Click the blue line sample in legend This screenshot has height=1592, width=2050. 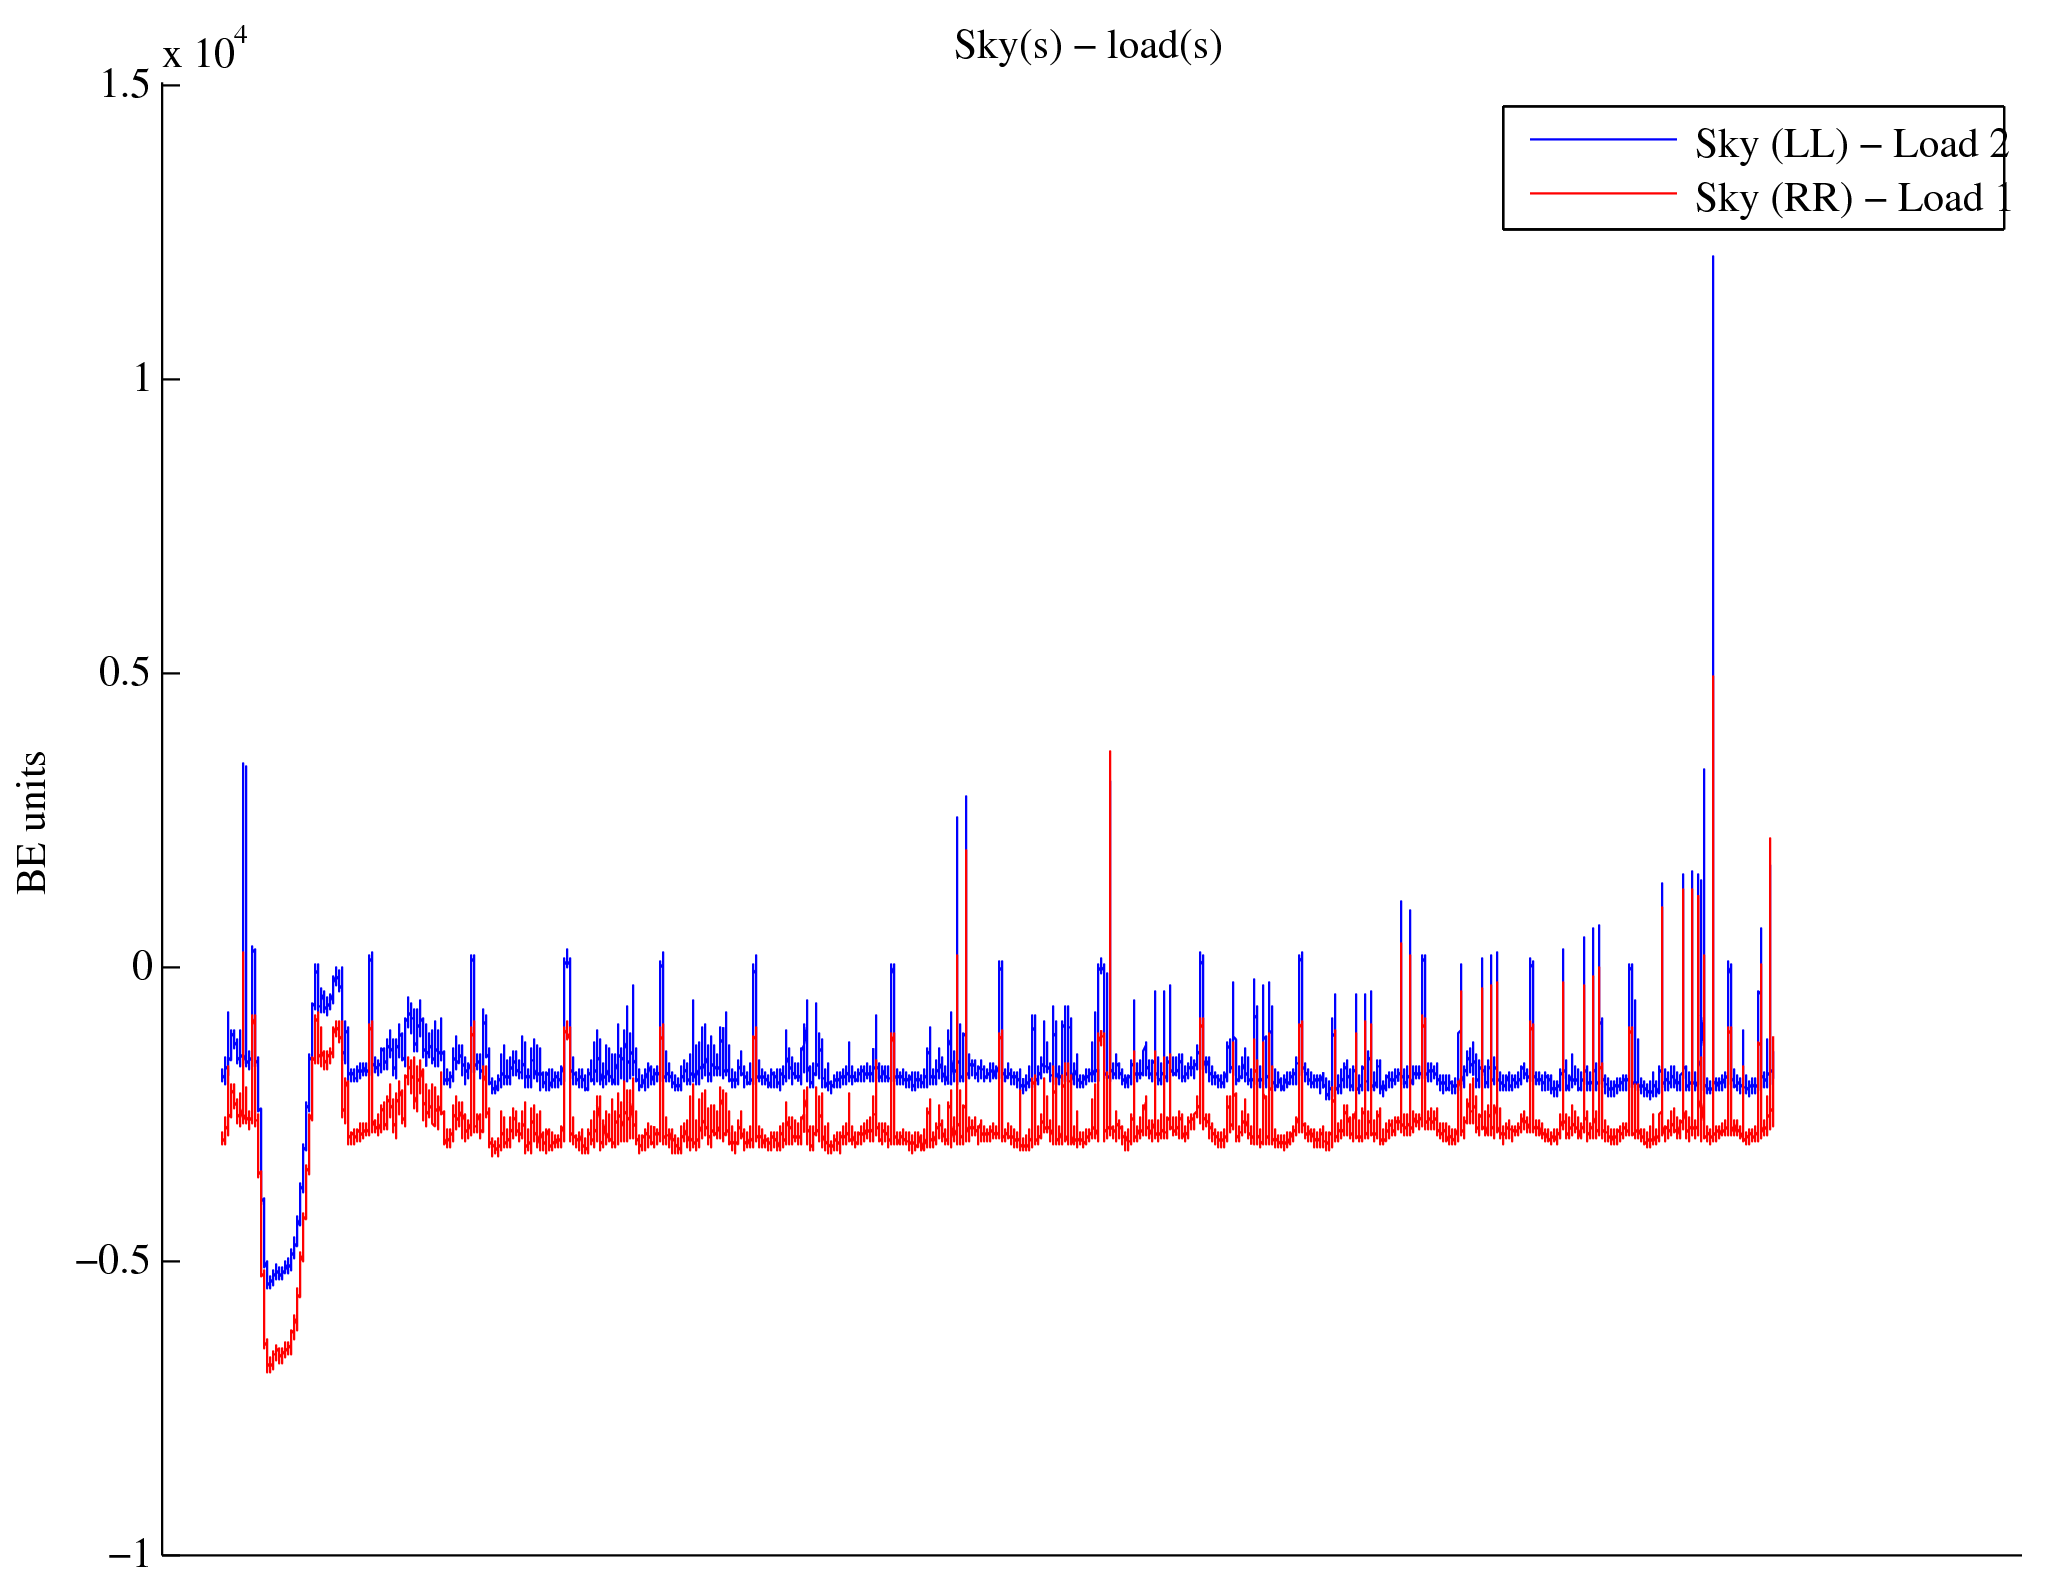click(1602, 141)
